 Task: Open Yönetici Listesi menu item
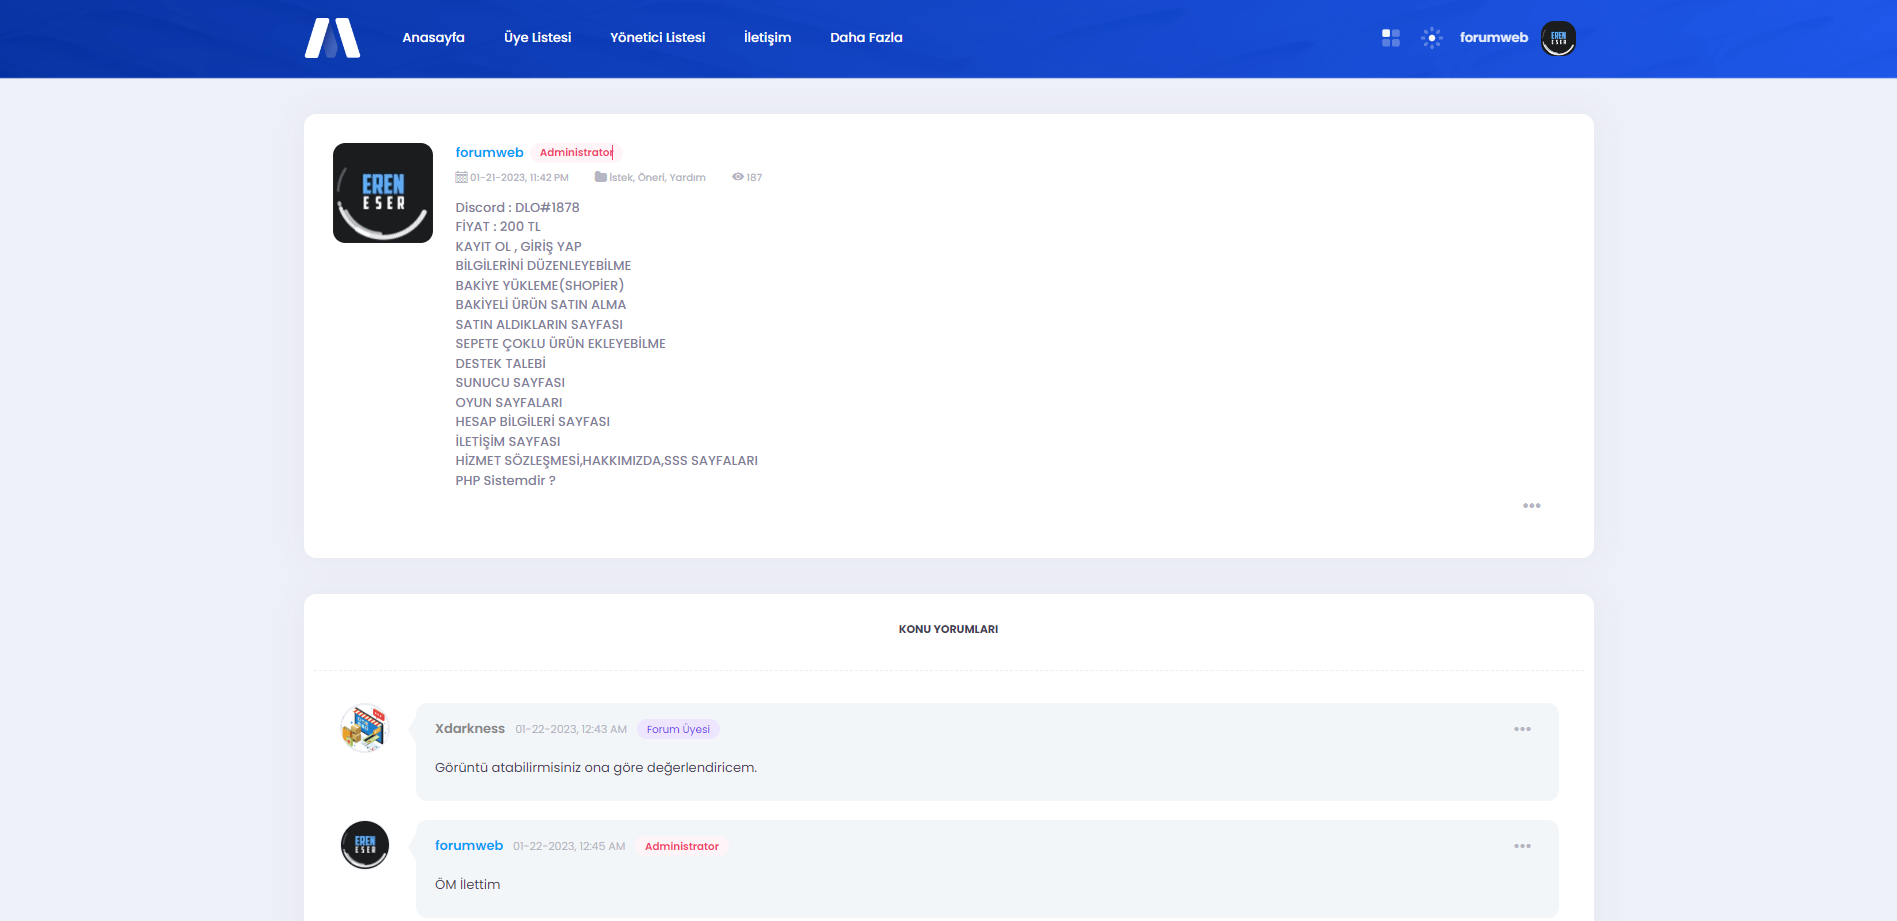point(657,38)
